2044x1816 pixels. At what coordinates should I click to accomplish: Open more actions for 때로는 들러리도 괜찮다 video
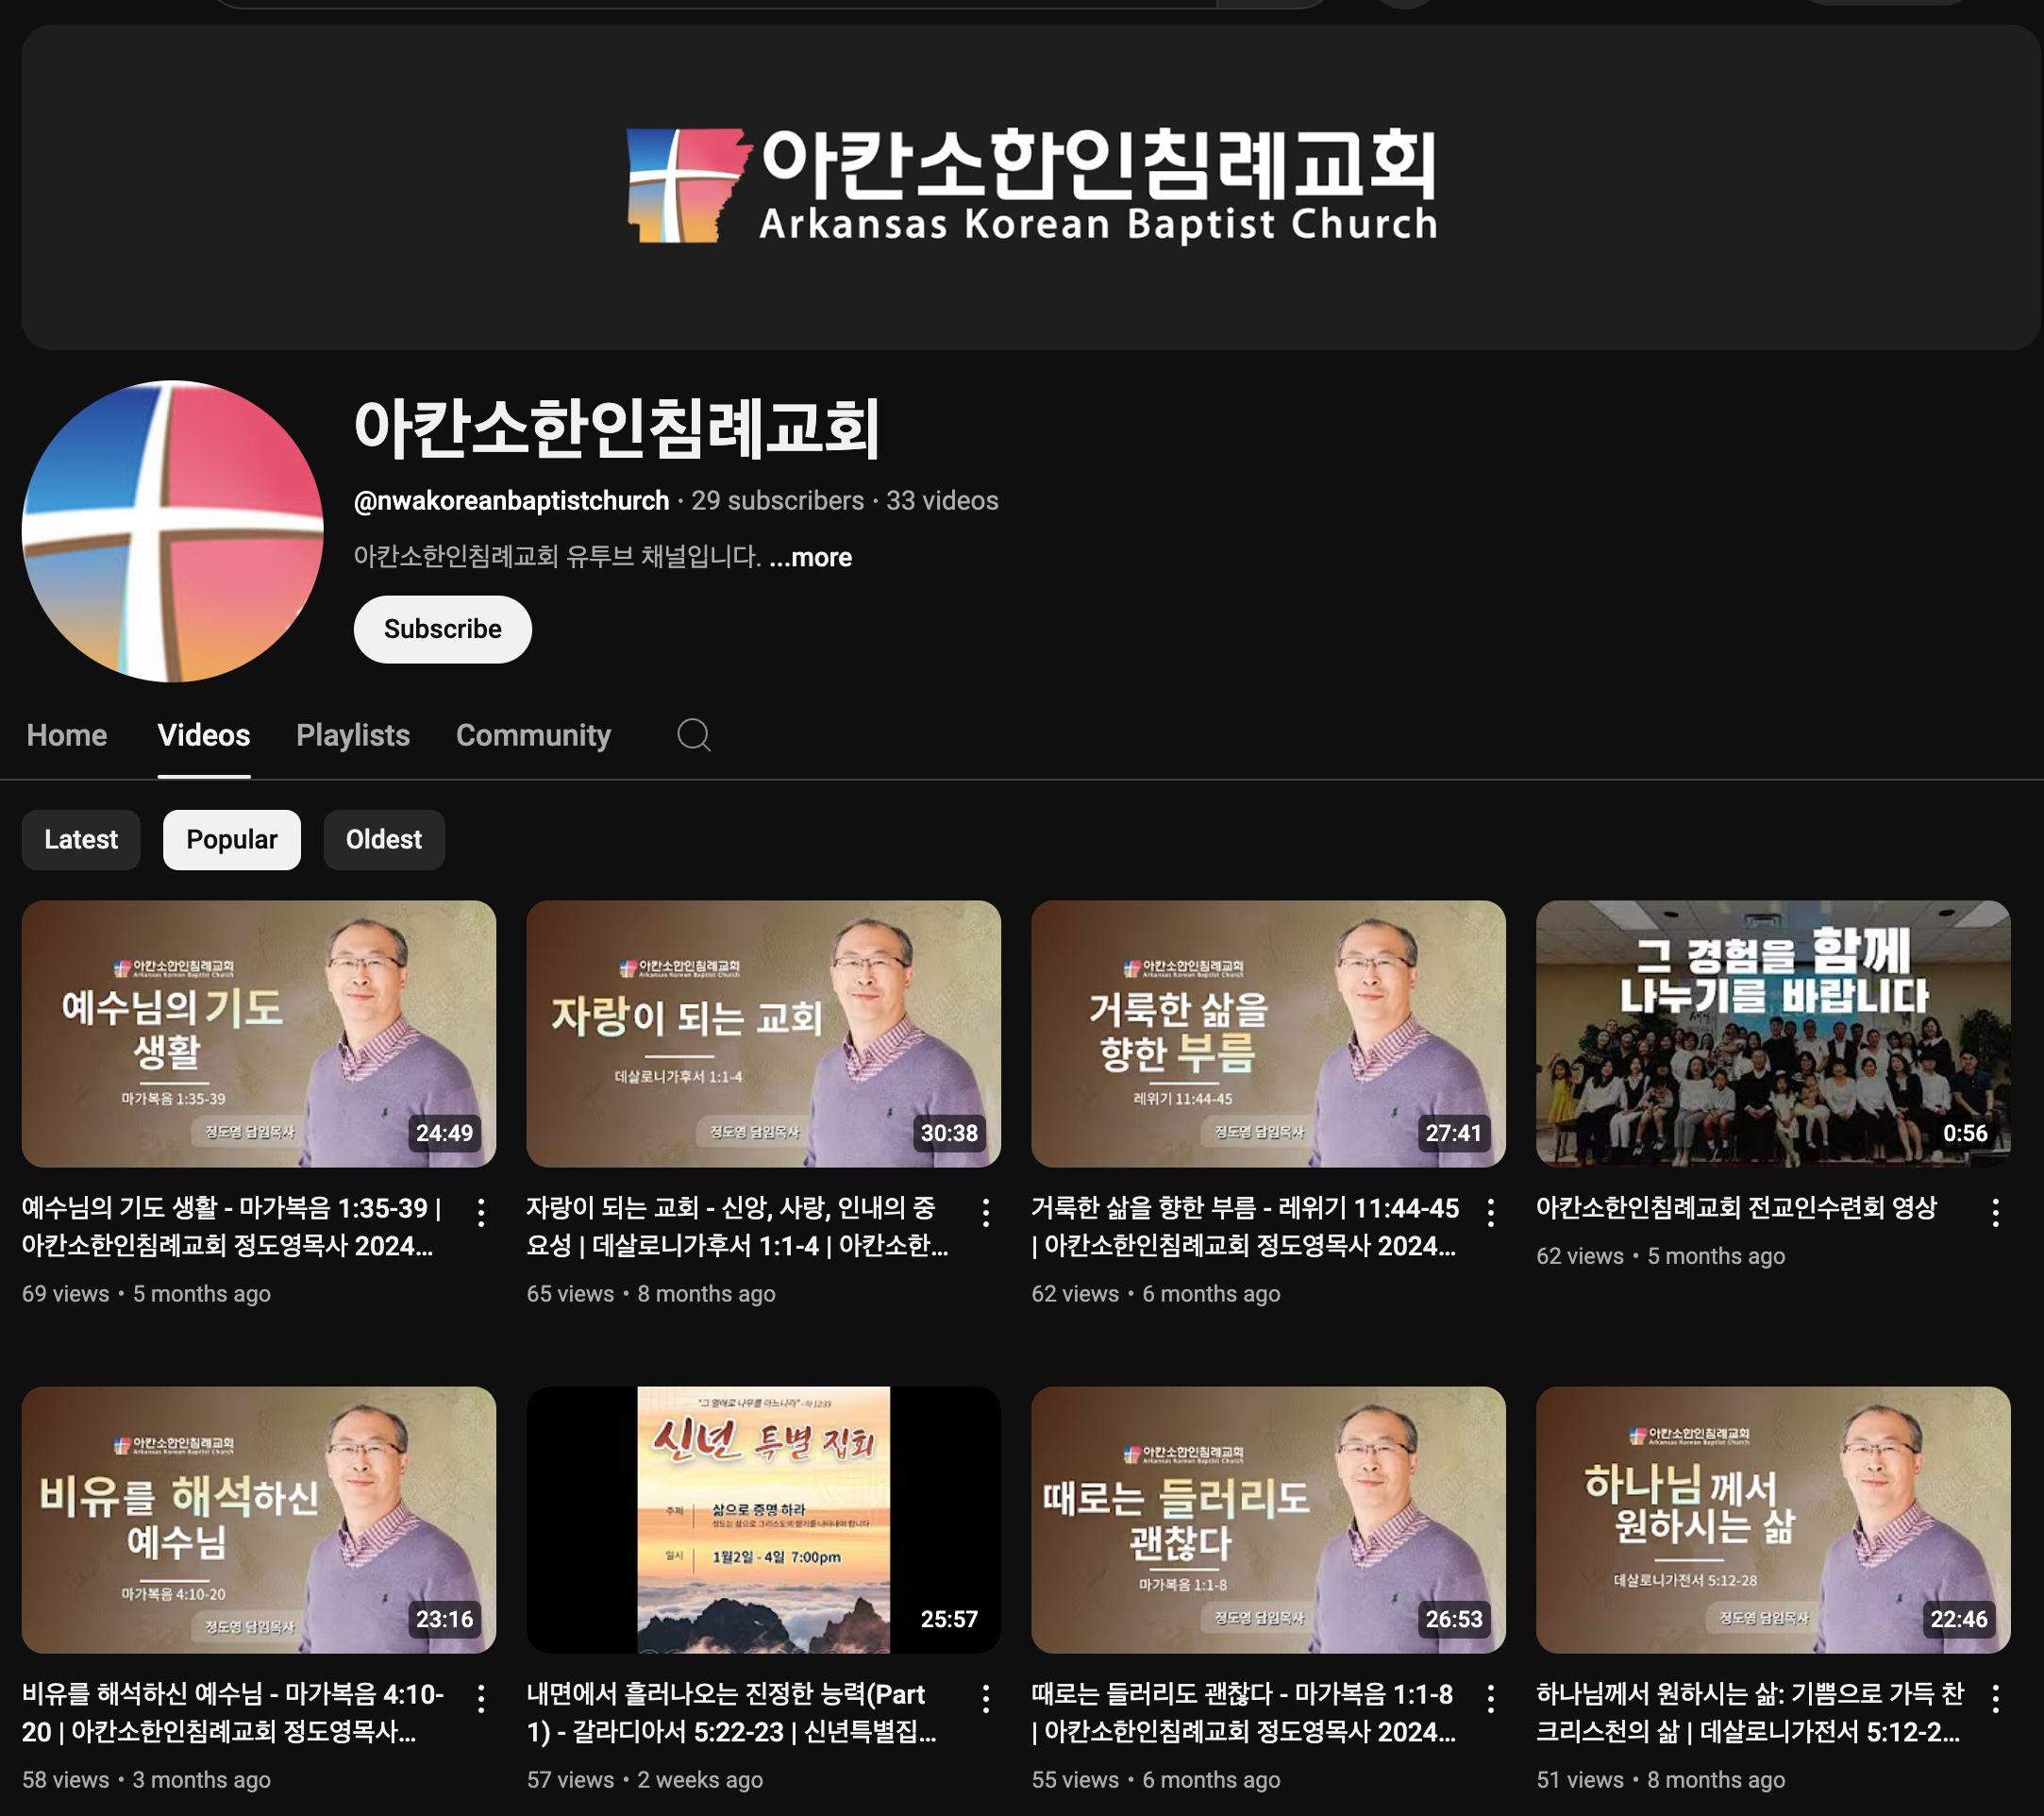(1491, 1698)
